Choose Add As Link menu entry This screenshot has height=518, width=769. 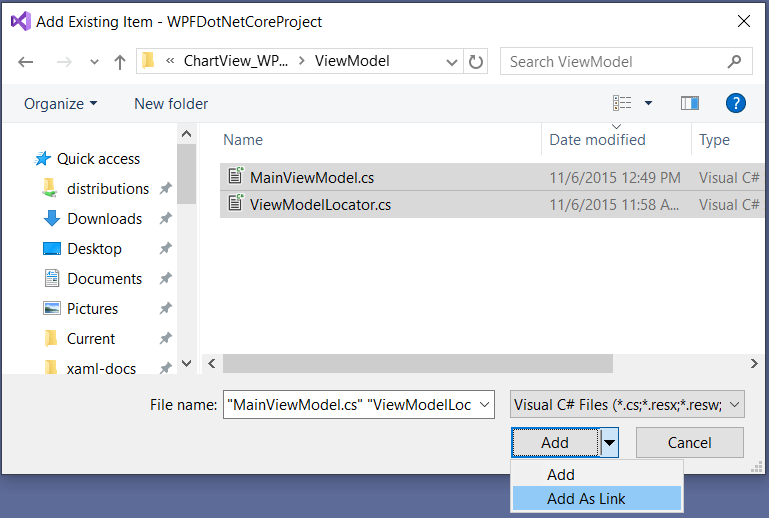[x=597, y=498]
